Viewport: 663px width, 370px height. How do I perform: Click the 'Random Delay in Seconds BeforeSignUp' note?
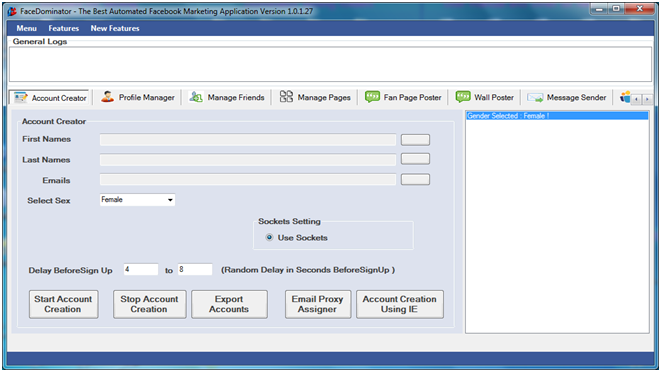coord(308,270)
